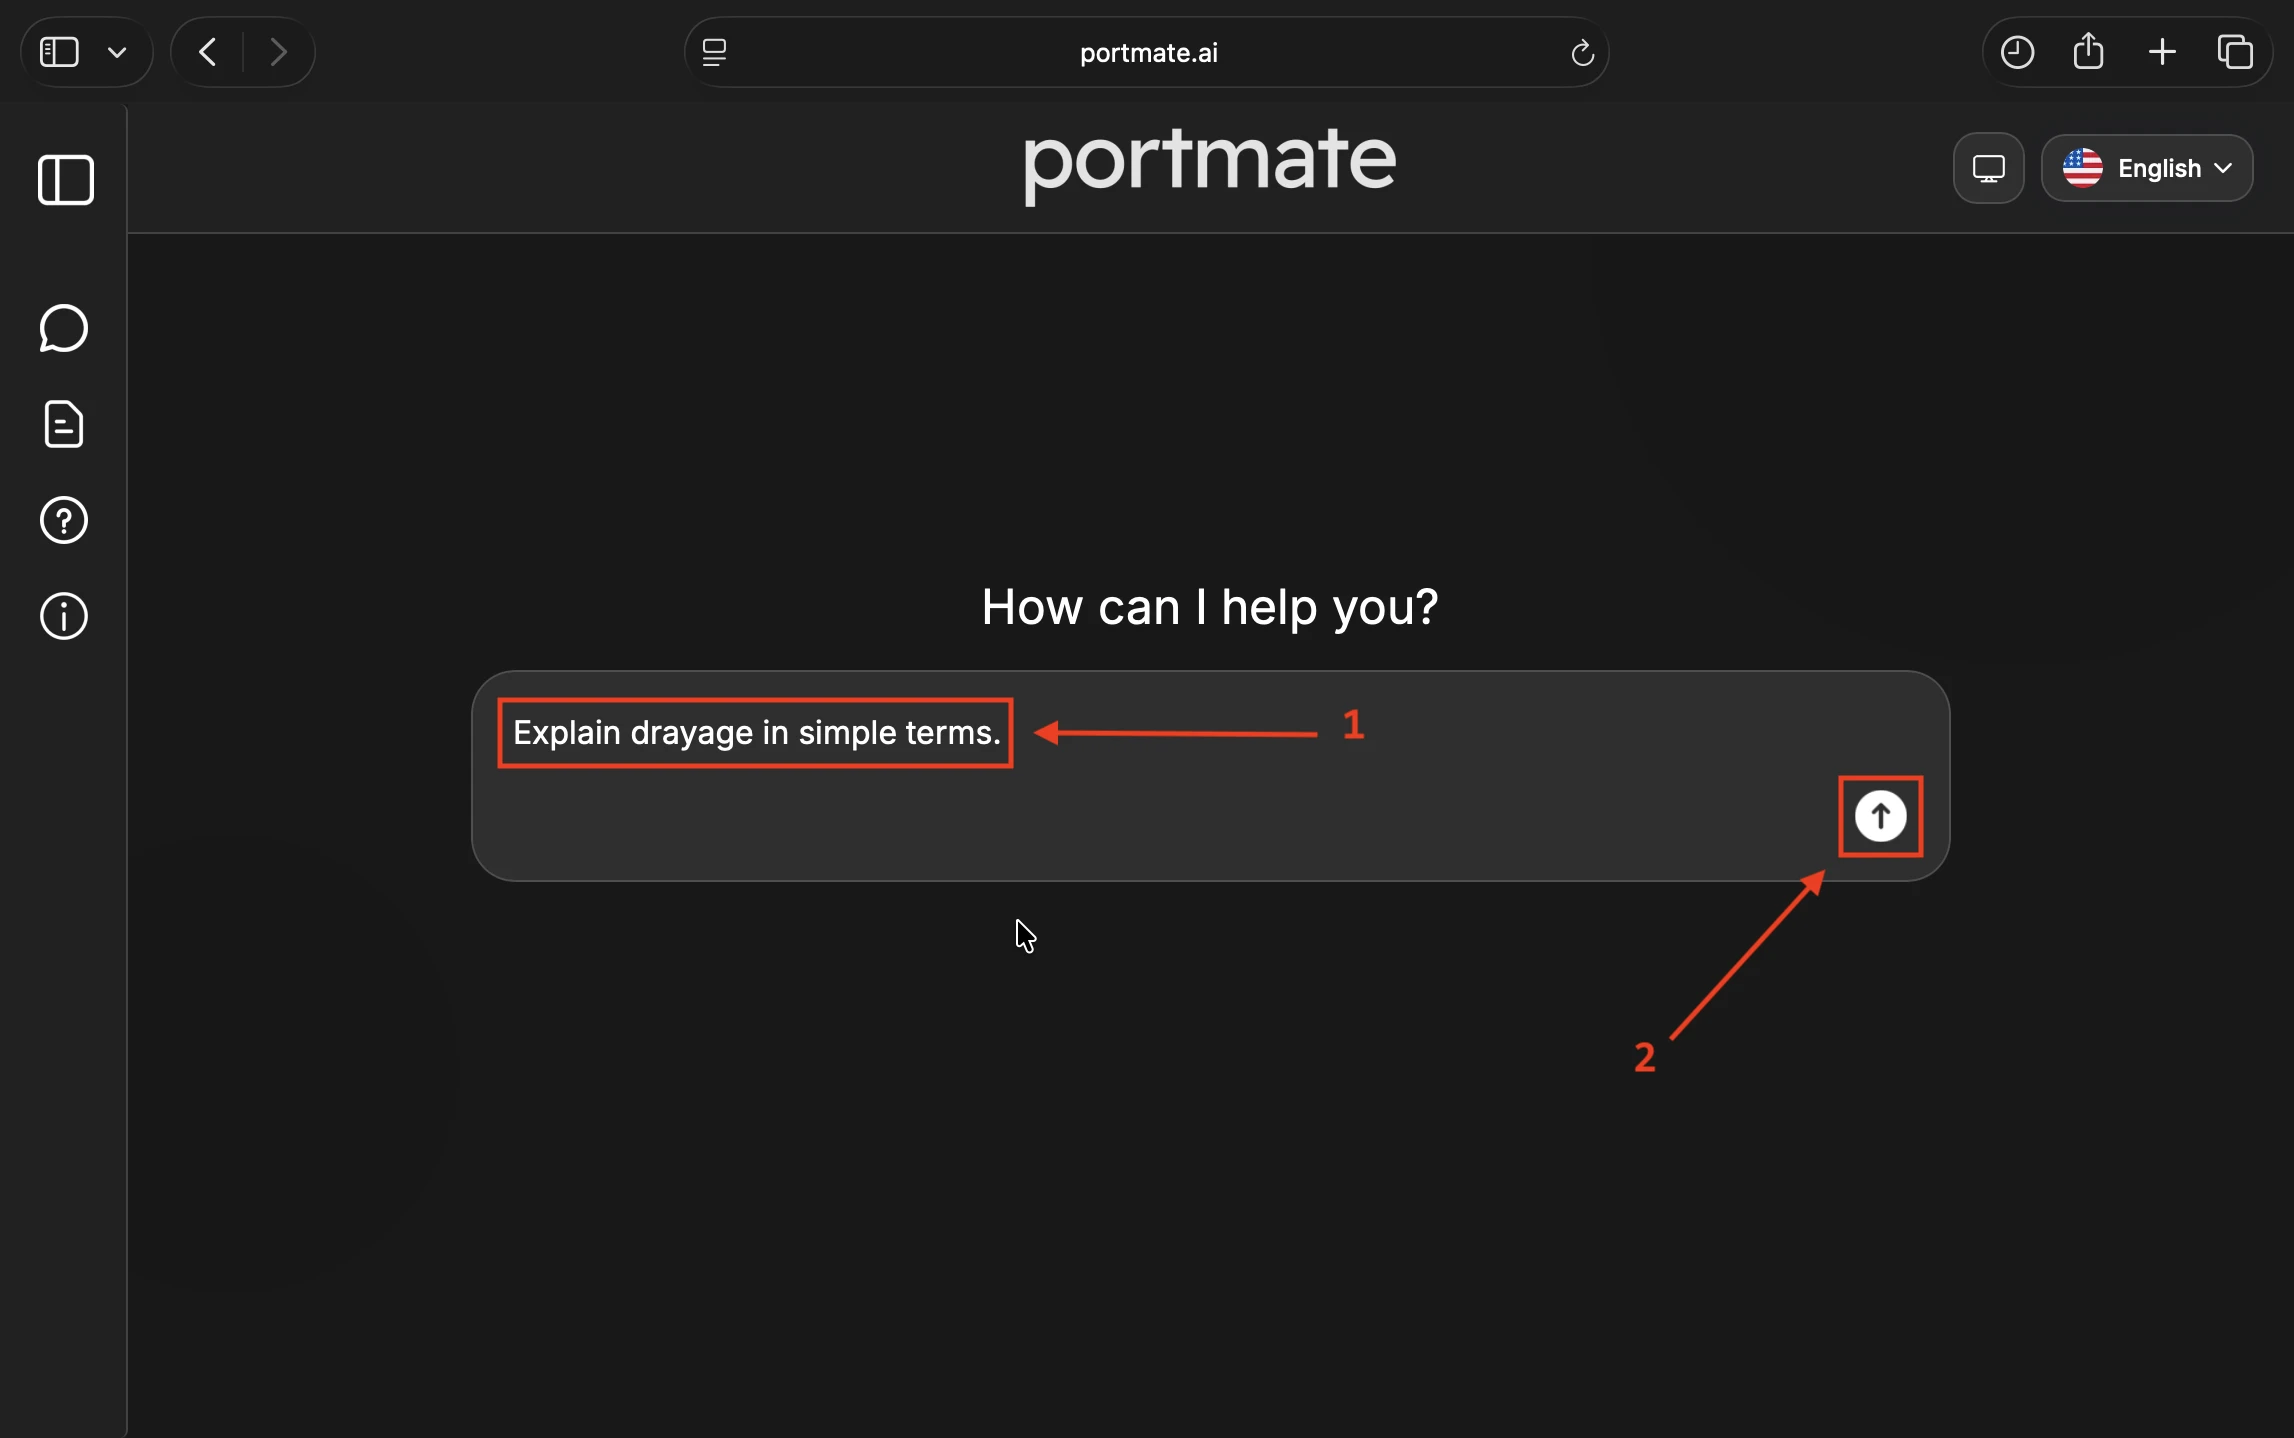Image resolution: width=2294 pixels, height=1438 pixels.
Task: Toggle the Safari sidebar button
Action: coord(59,52)
